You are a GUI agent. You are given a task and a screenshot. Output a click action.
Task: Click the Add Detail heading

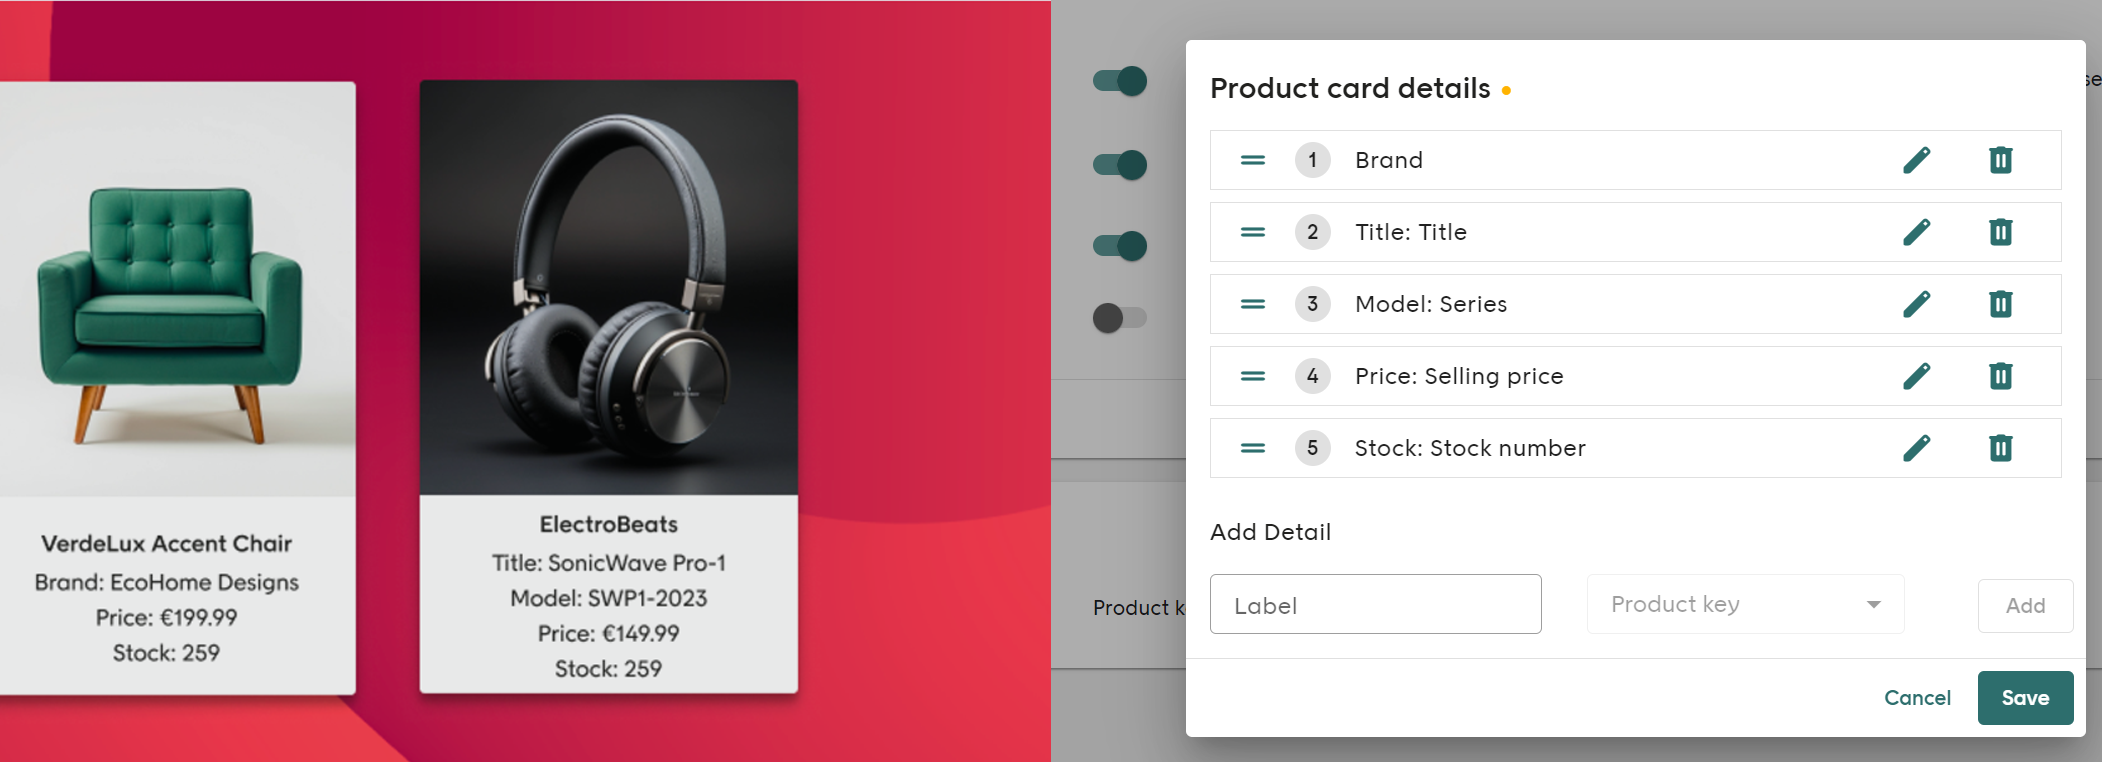click(1270, 532)
